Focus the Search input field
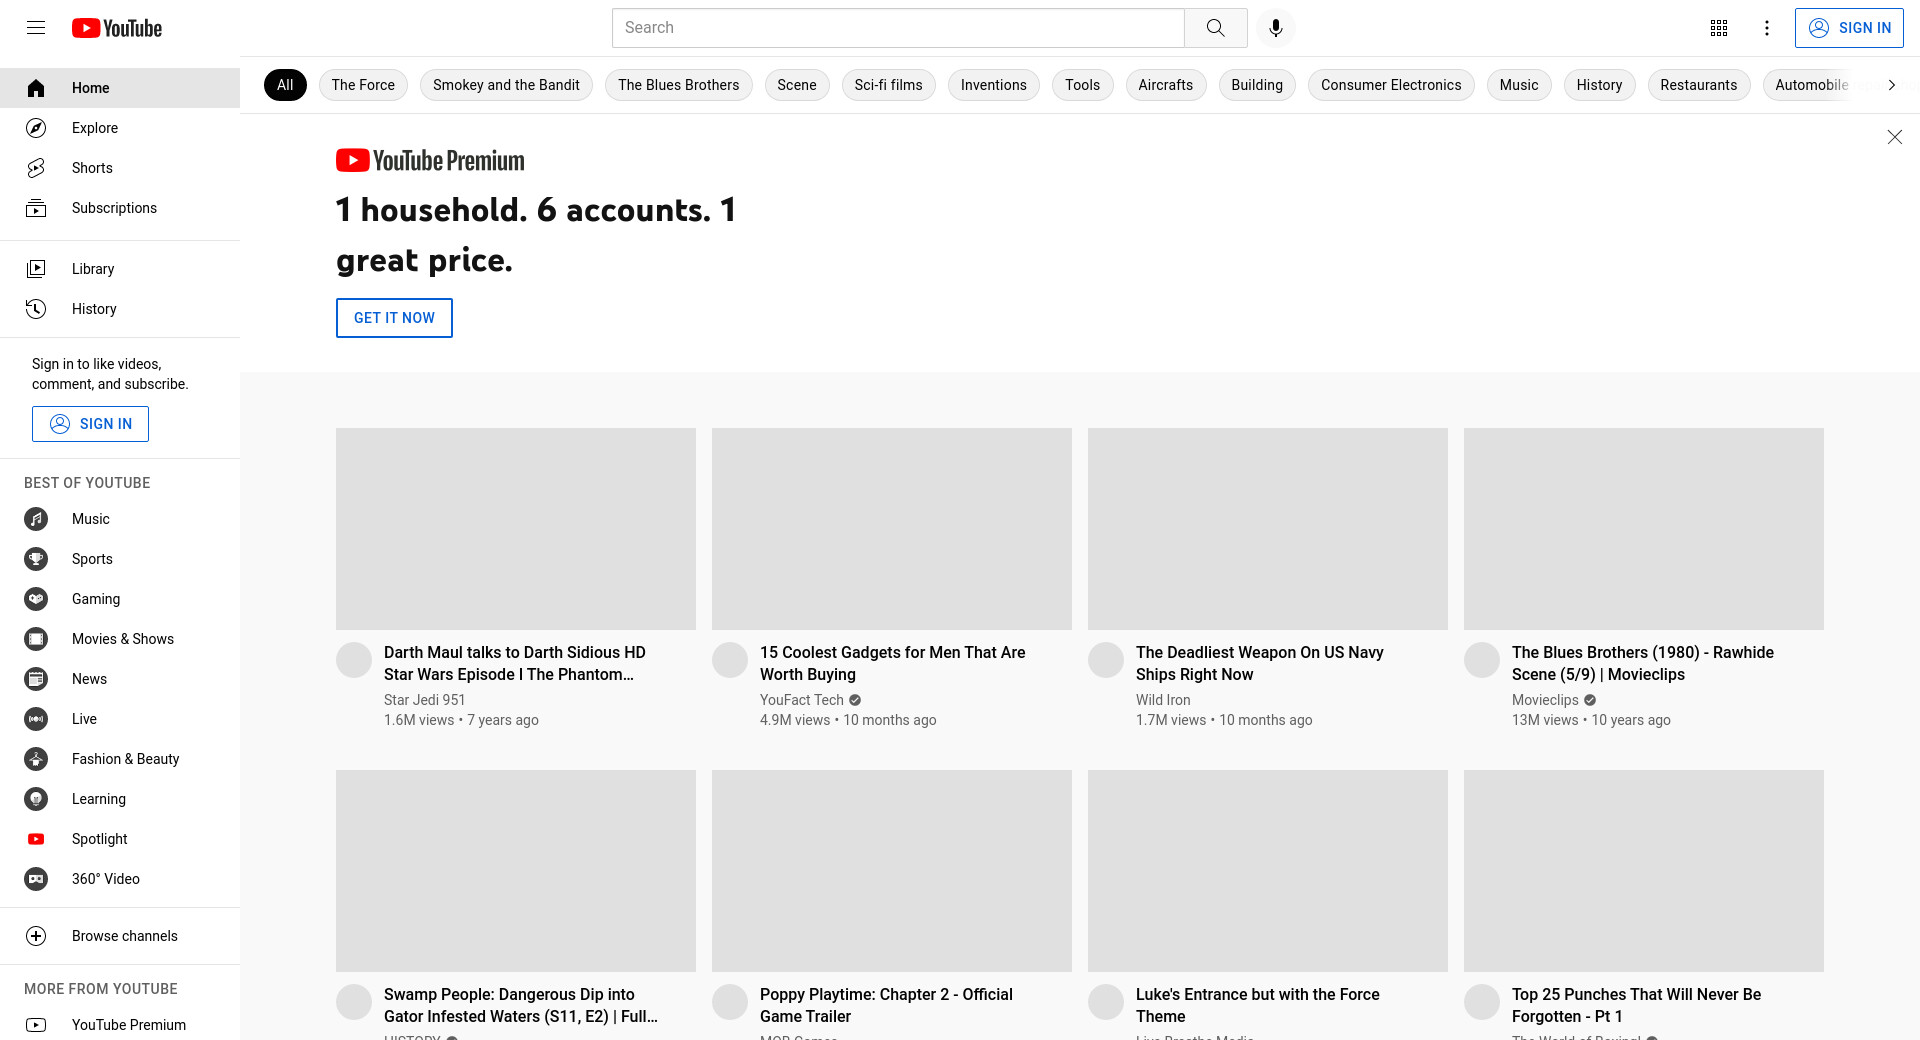Screen dimensions: 1920x1040 click(898, 28)
